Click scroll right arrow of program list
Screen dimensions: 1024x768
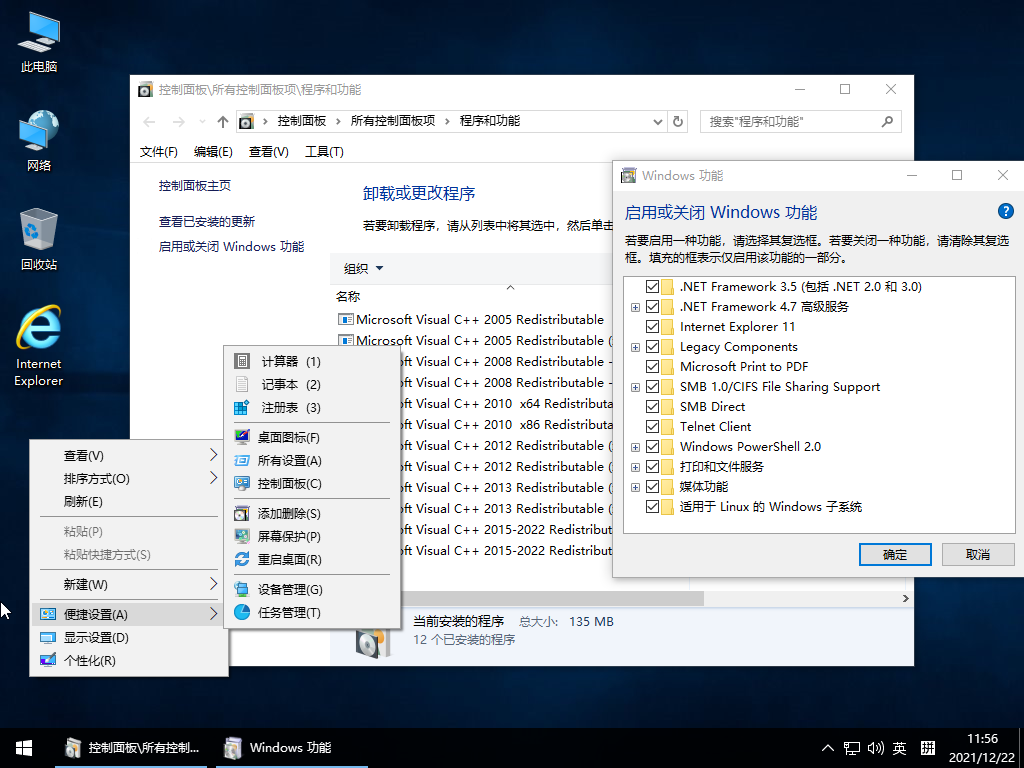tap(905, 598)
